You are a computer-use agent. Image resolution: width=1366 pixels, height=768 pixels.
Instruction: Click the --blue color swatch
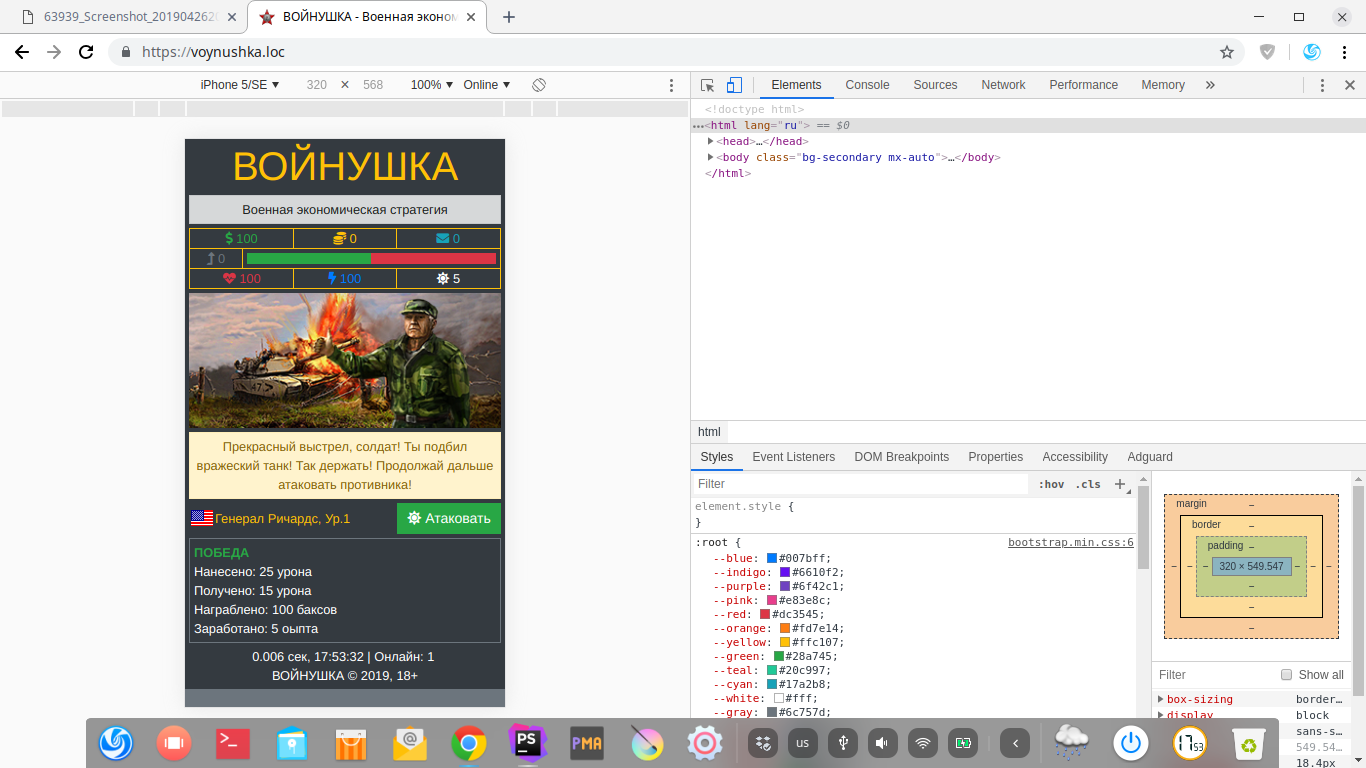click(772, 558)
